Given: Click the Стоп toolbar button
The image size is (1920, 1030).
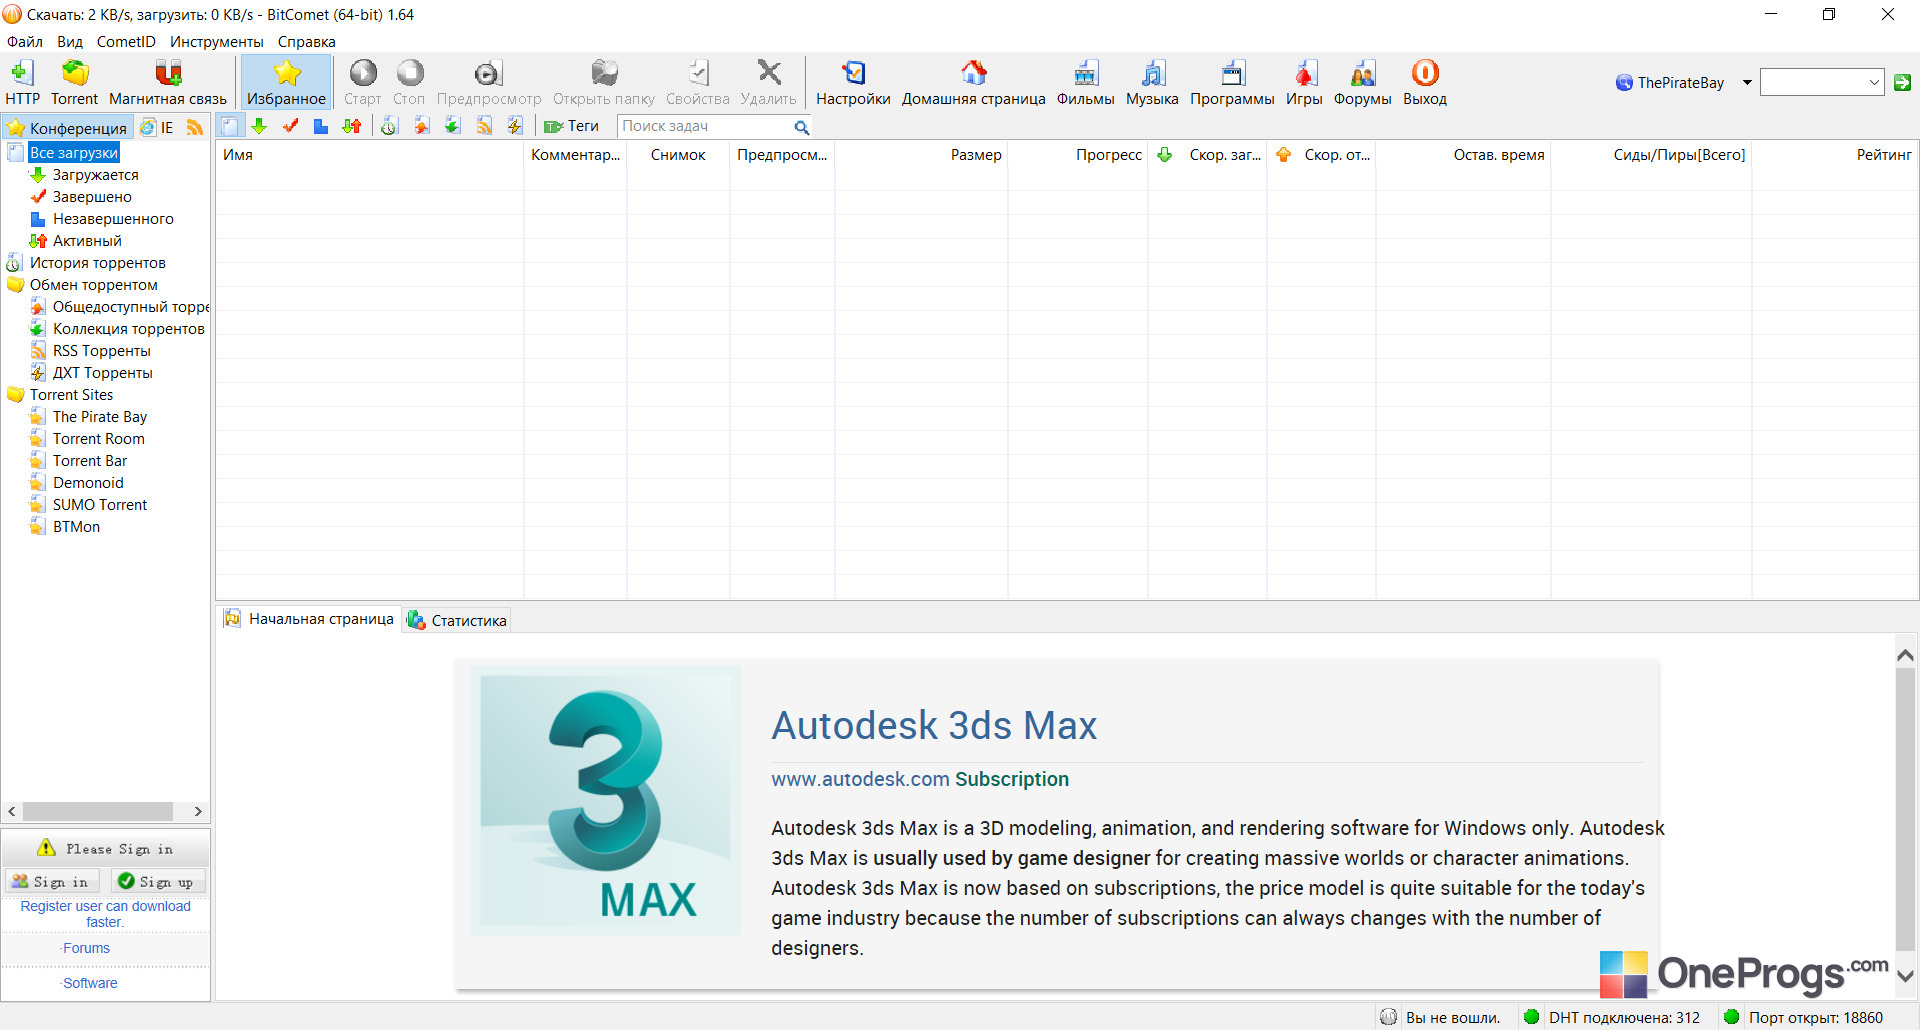Looking at the screenshot, I should [409, 82].
